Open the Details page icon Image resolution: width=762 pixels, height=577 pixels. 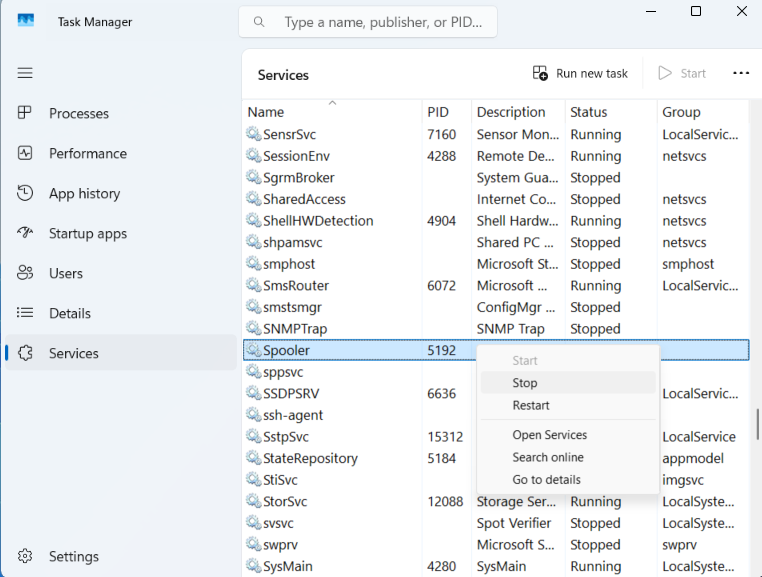tap(26, 314)
